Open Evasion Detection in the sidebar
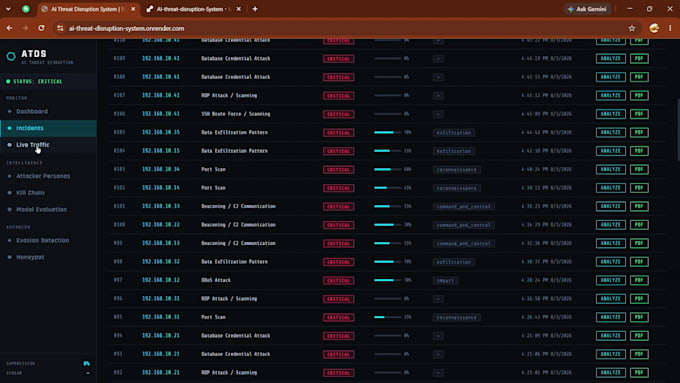This screenshot has height=383, width=680. click(x=42, y=240)
